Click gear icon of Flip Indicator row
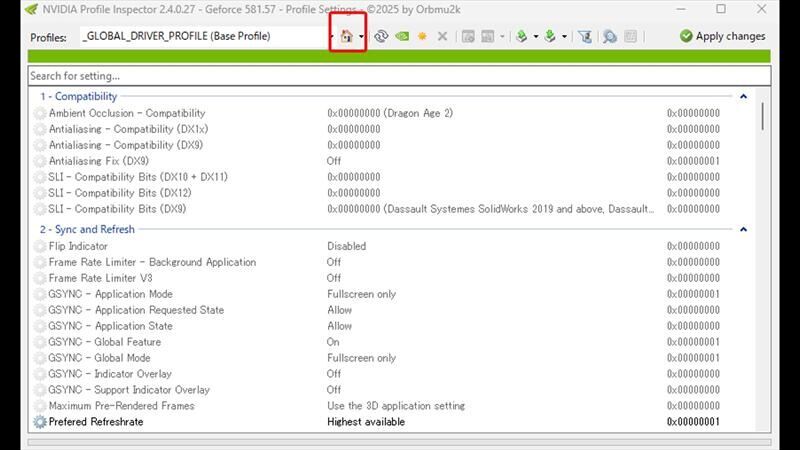The image size is (800, 450). pyautogui.click(x=40, y=246)
